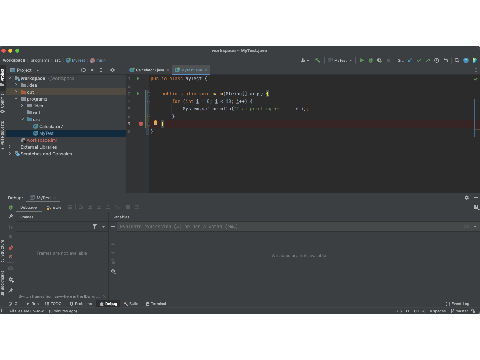Open the thread selector dropdown arrow
This screenshot has height=360, width=480.
104,227
